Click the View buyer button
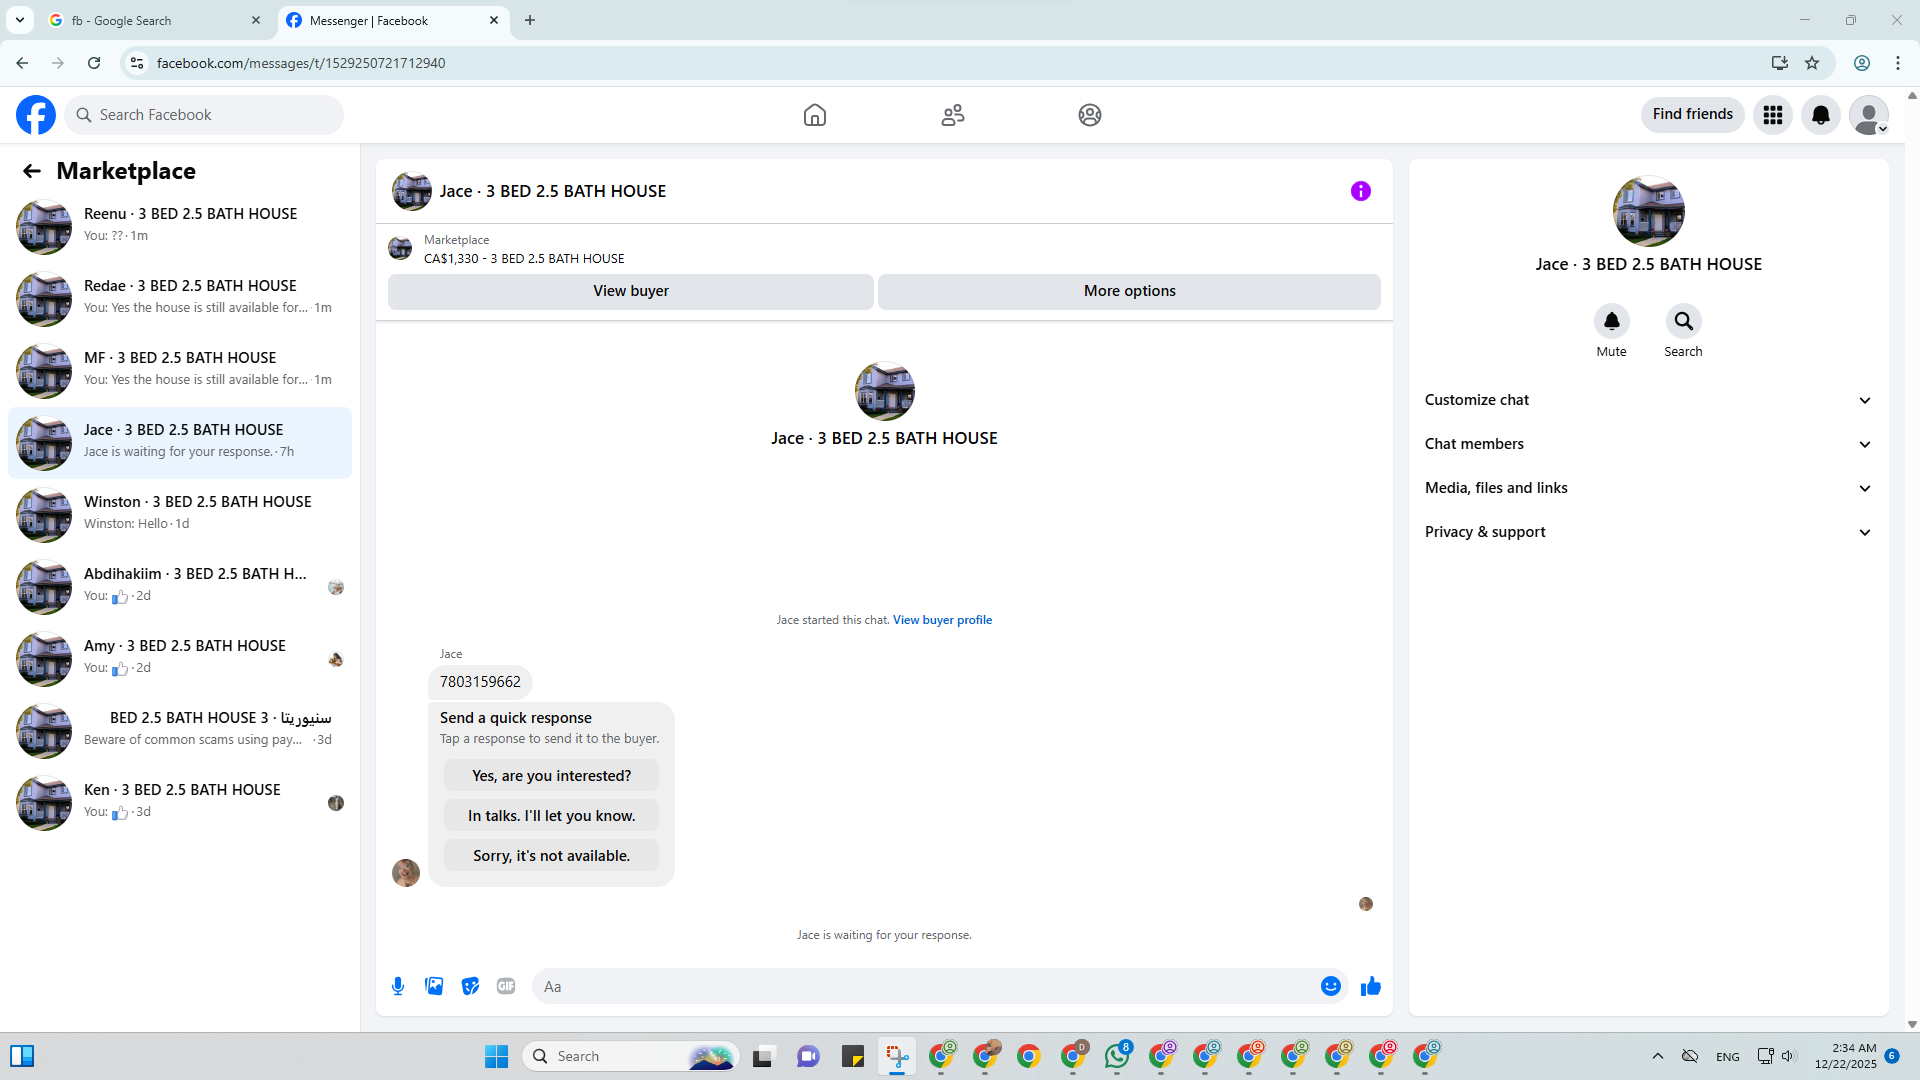 [x=630, y=291]
